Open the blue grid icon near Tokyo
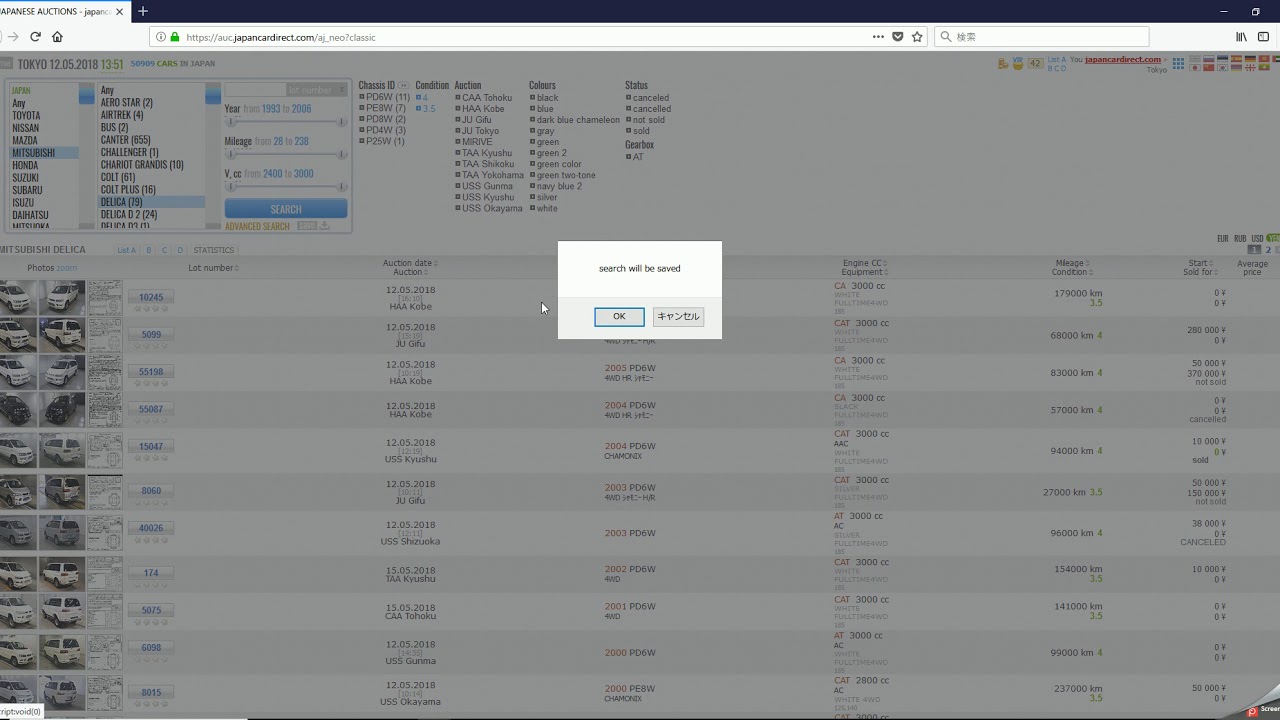Image resolution: width=1280 pixels, height=720 pixels. (1178, 63)
